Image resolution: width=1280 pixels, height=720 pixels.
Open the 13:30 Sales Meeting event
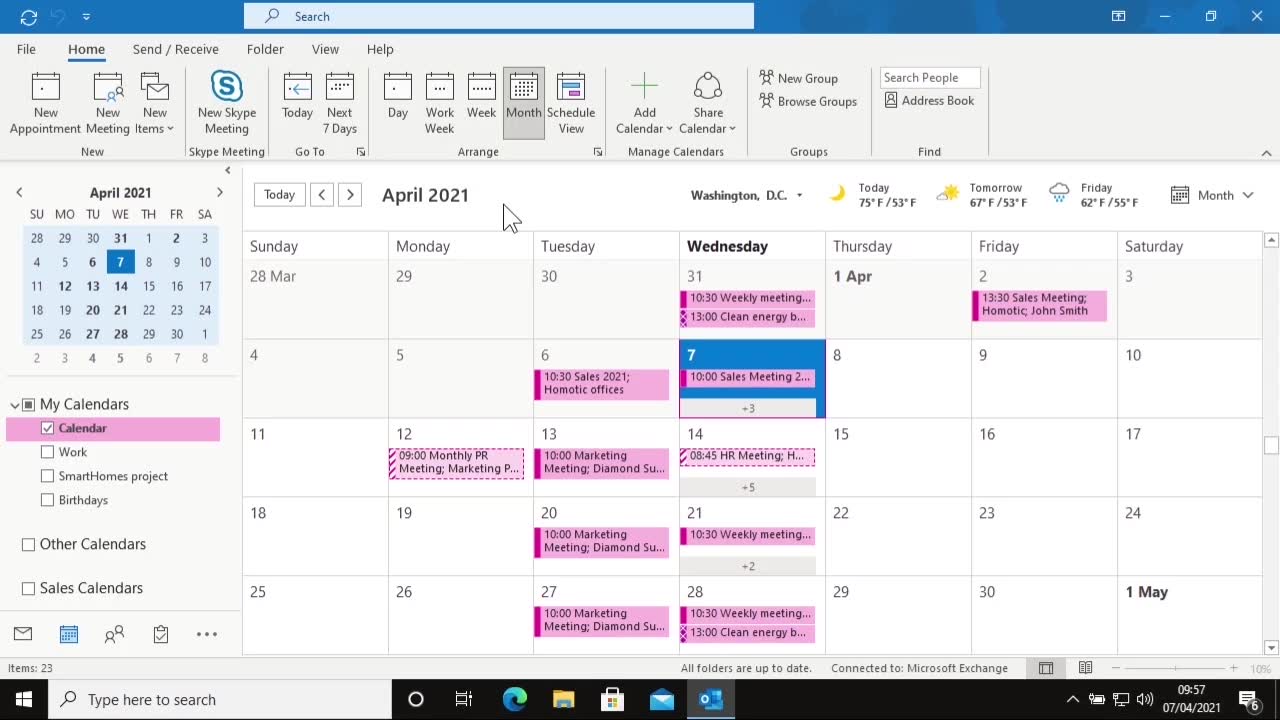(1040, 304)
